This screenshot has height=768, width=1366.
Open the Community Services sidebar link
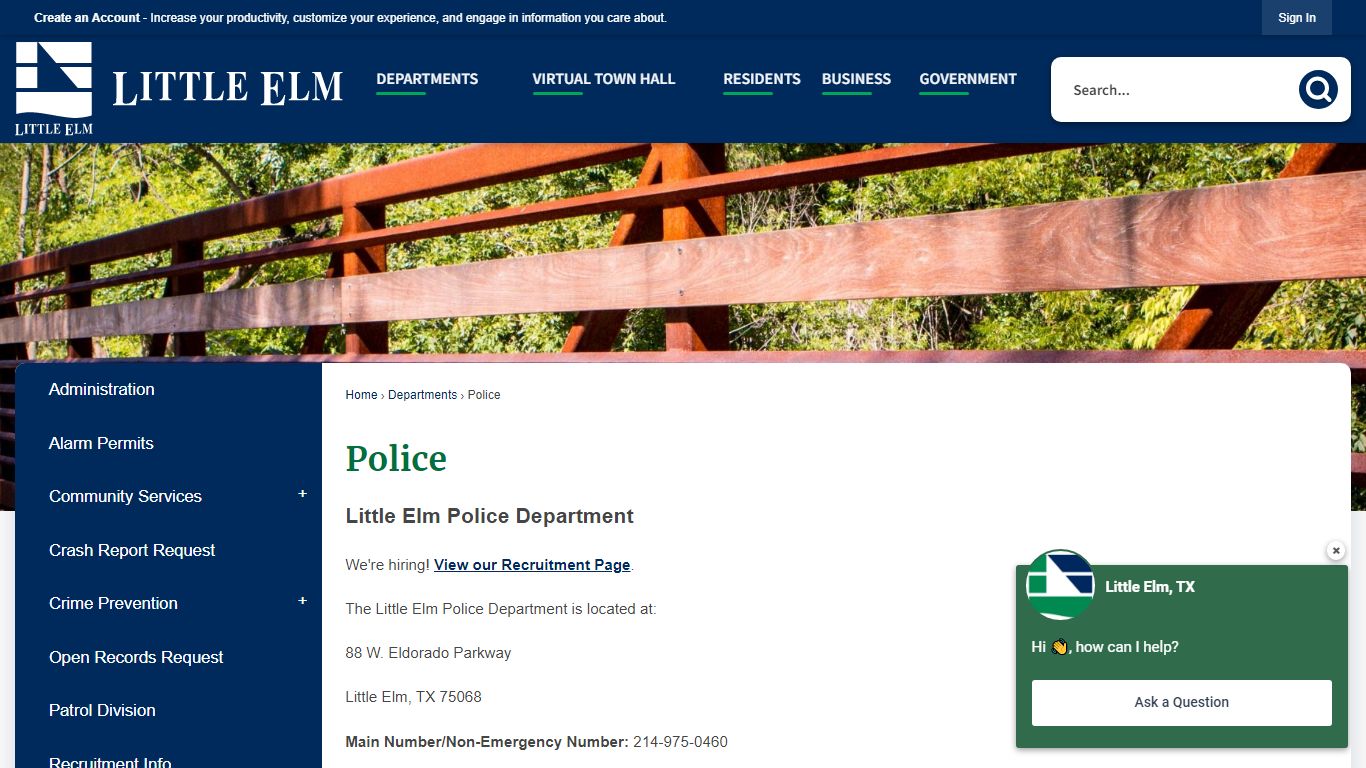point(125,496)
